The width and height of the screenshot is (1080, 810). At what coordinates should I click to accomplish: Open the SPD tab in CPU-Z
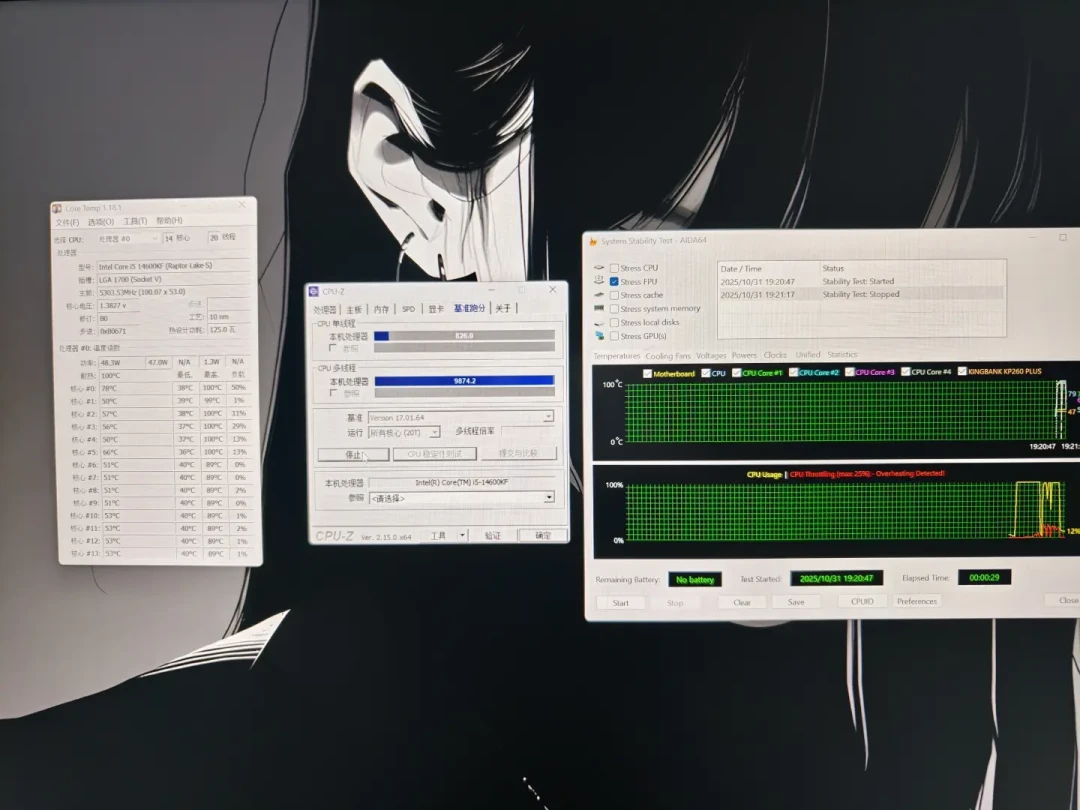tap(408, 309)
